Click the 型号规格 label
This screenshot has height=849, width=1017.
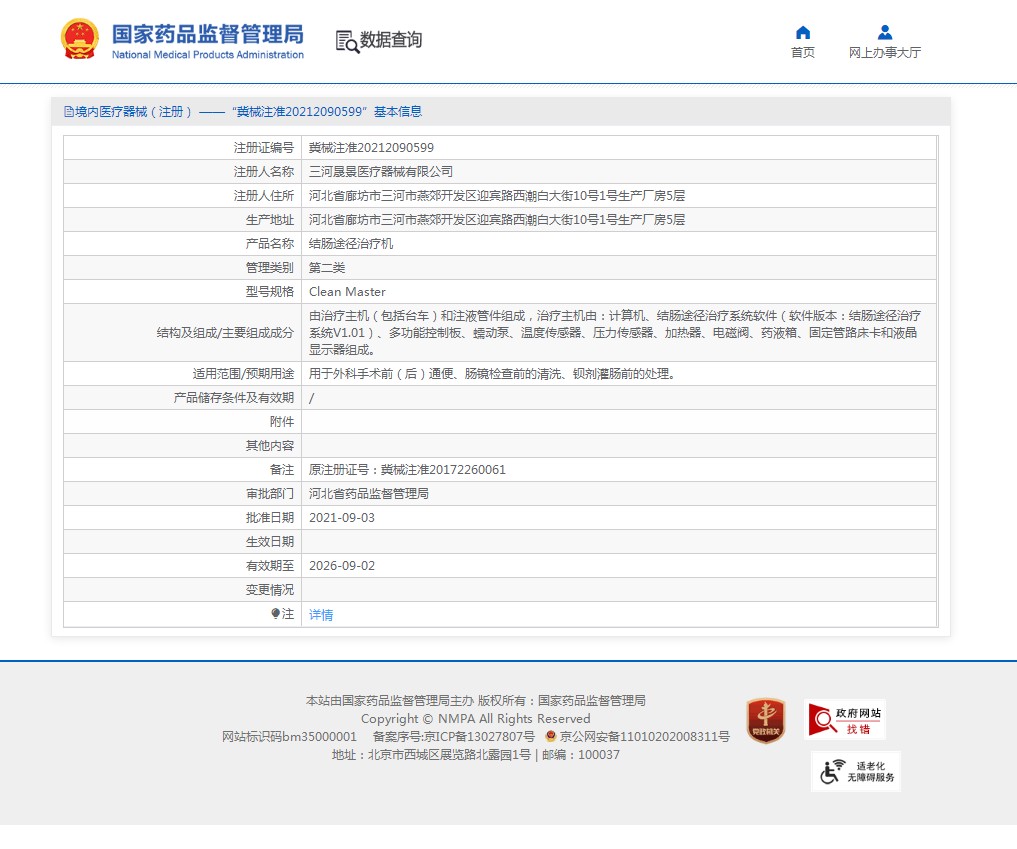pos(269,292)
